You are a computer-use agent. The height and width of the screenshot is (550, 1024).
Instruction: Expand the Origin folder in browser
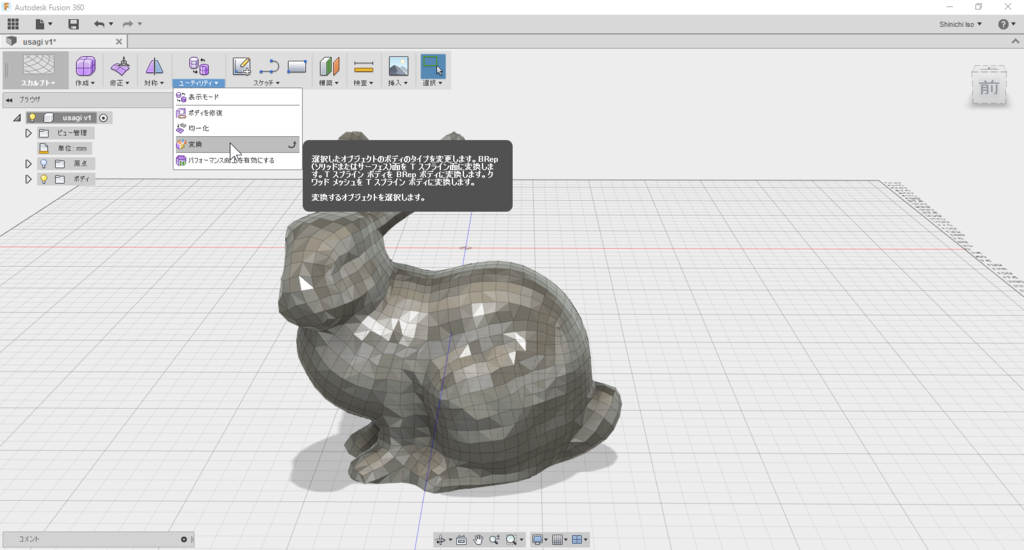point(28,163)
